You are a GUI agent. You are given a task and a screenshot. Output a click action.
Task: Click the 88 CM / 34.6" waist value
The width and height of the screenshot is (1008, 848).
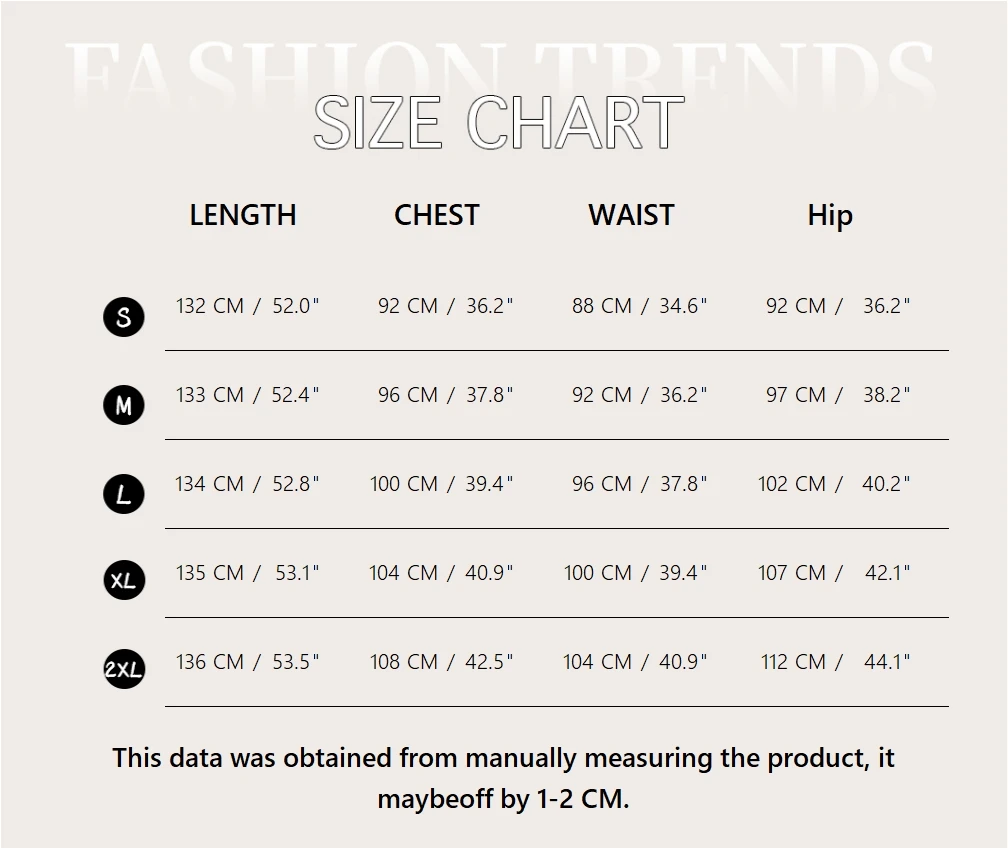(639, 306)
